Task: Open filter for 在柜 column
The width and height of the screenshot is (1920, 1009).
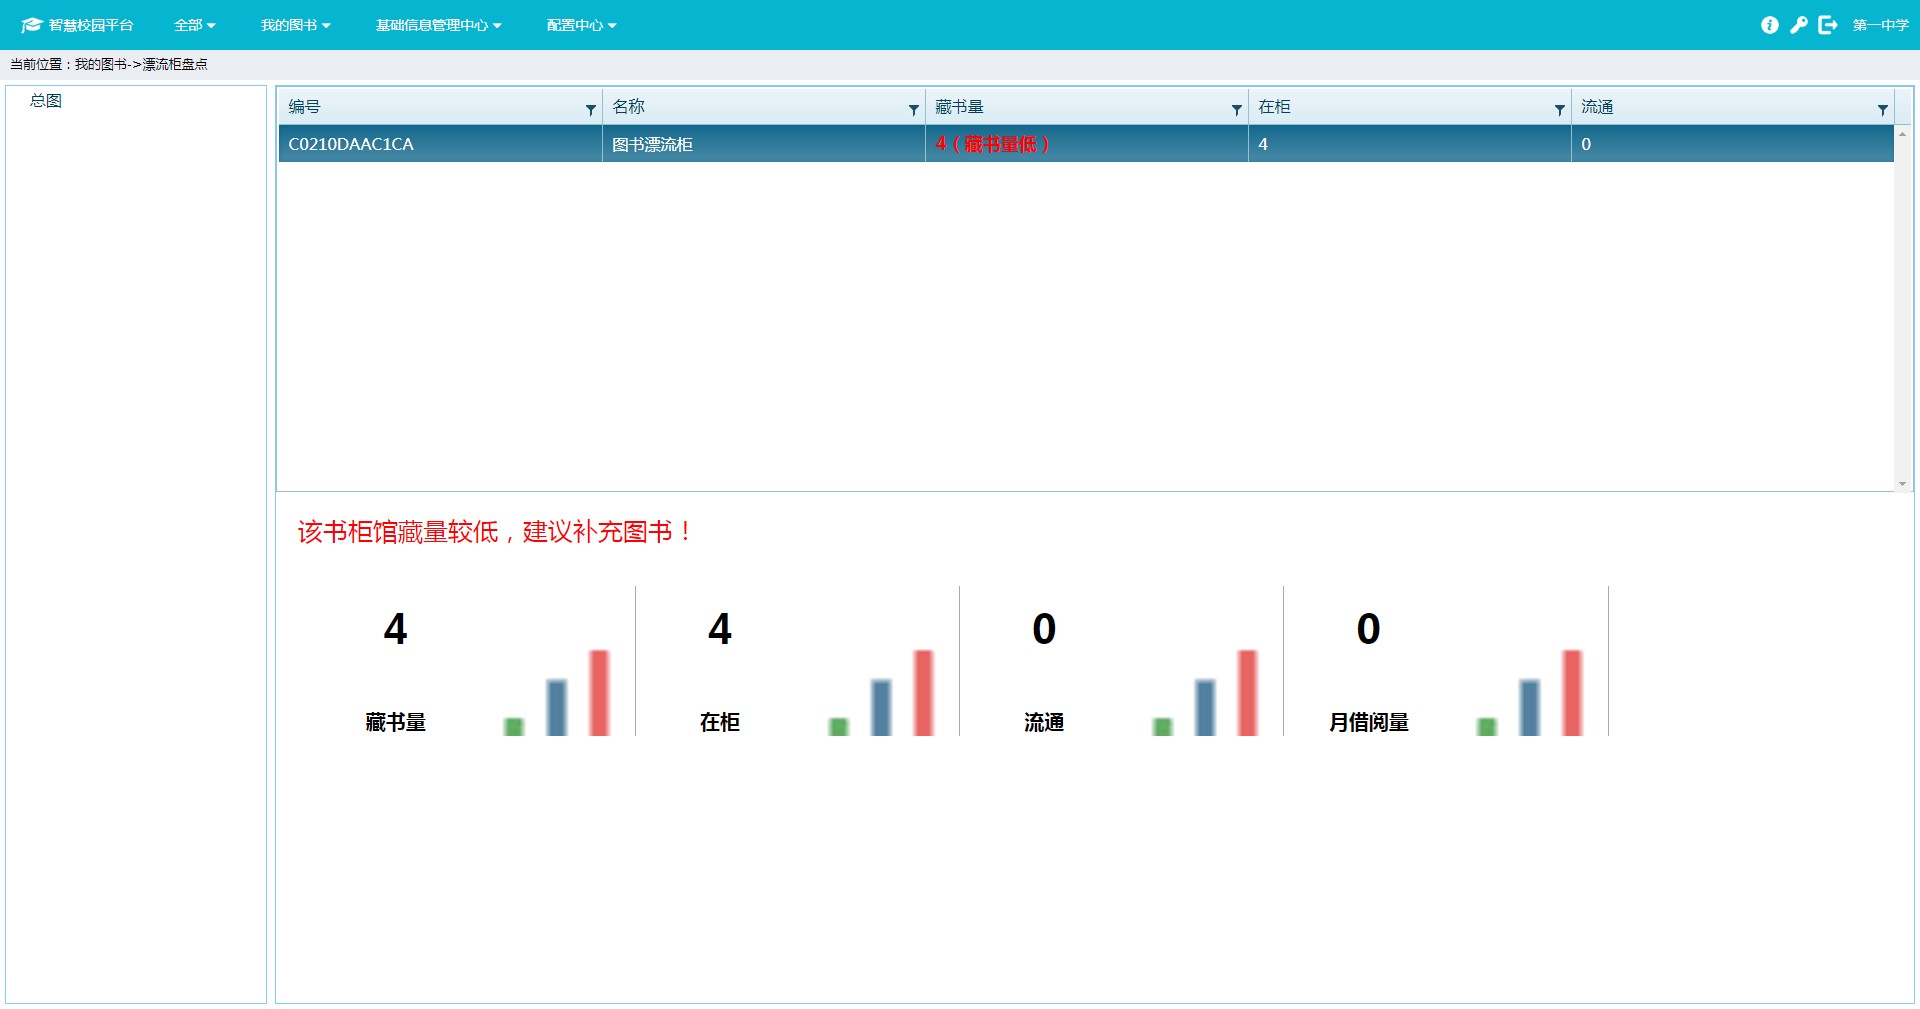Action: click(1559, 110)
